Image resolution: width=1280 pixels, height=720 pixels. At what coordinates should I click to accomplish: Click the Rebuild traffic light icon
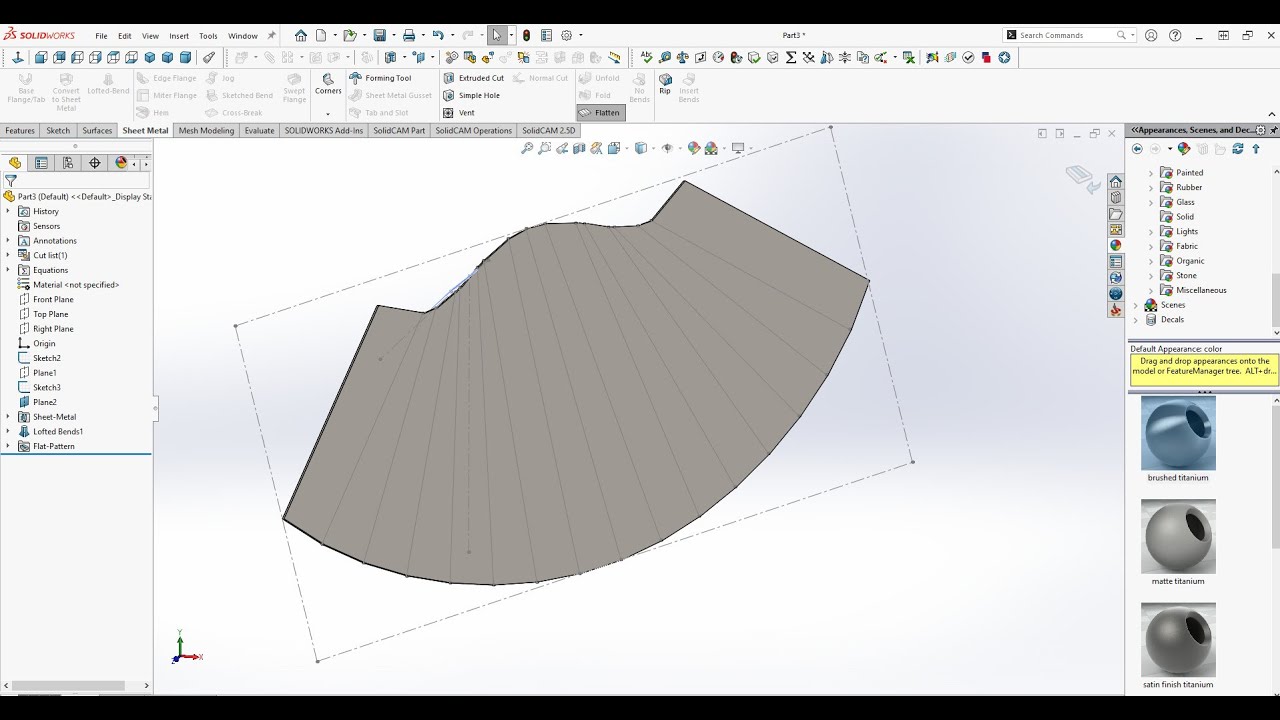pyautogui.click(x=527, y=35)
